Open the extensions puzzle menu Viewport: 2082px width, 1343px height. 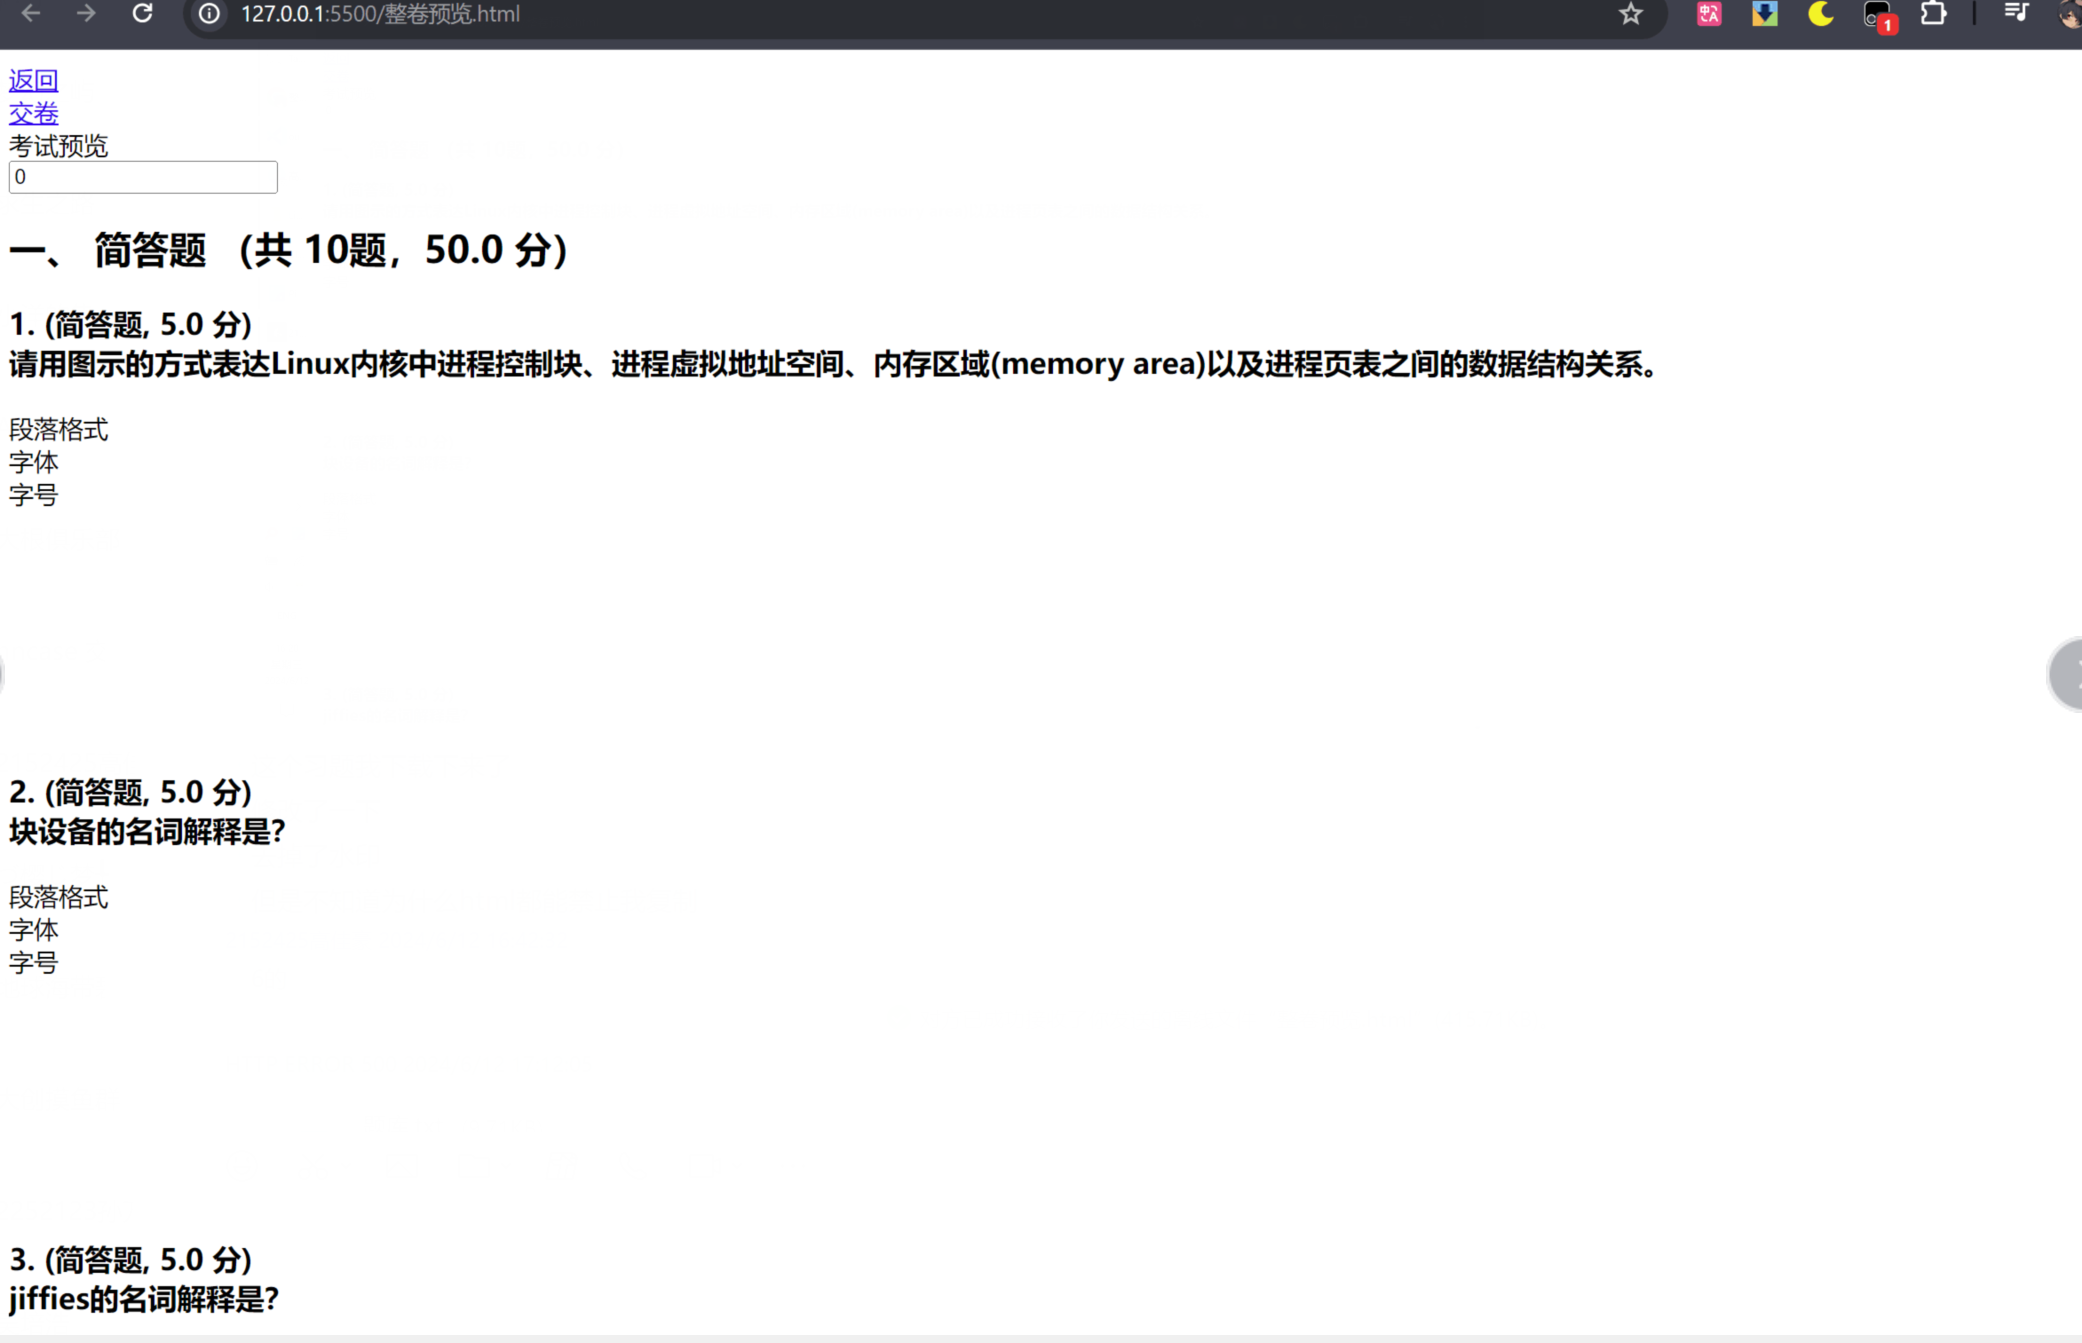[x=1934, y=14]
